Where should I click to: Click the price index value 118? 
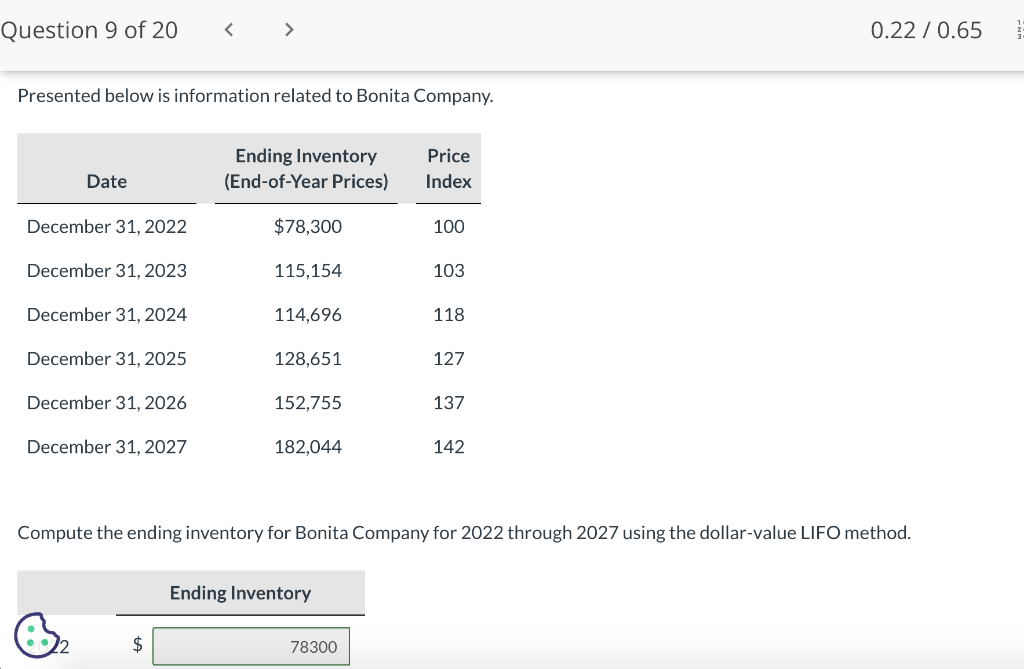[x=449, y=314]
